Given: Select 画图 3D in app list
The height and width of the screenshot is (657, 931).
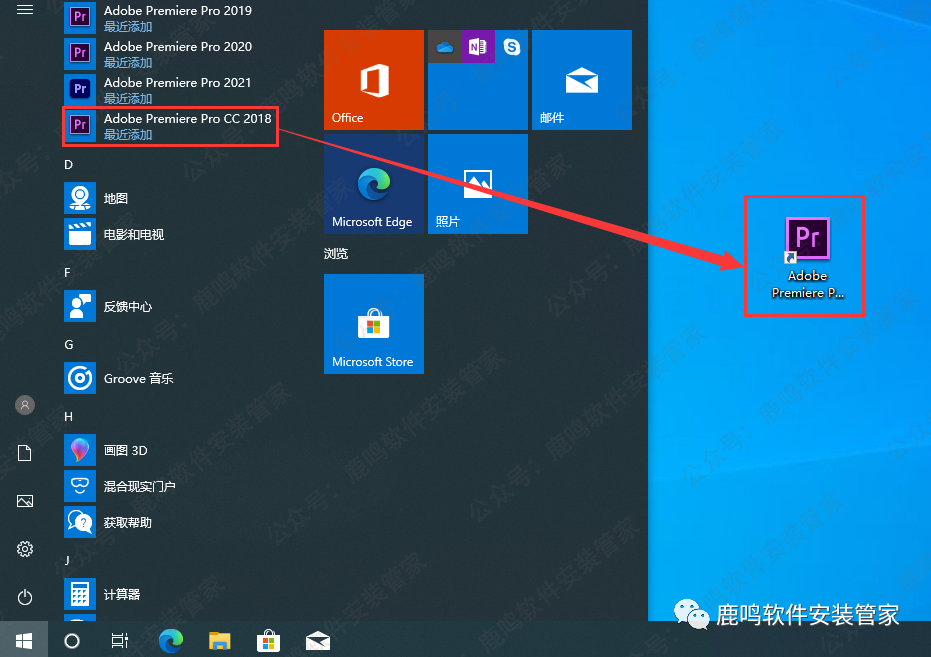Looking at the screenshot, I should tap(125, 451).
